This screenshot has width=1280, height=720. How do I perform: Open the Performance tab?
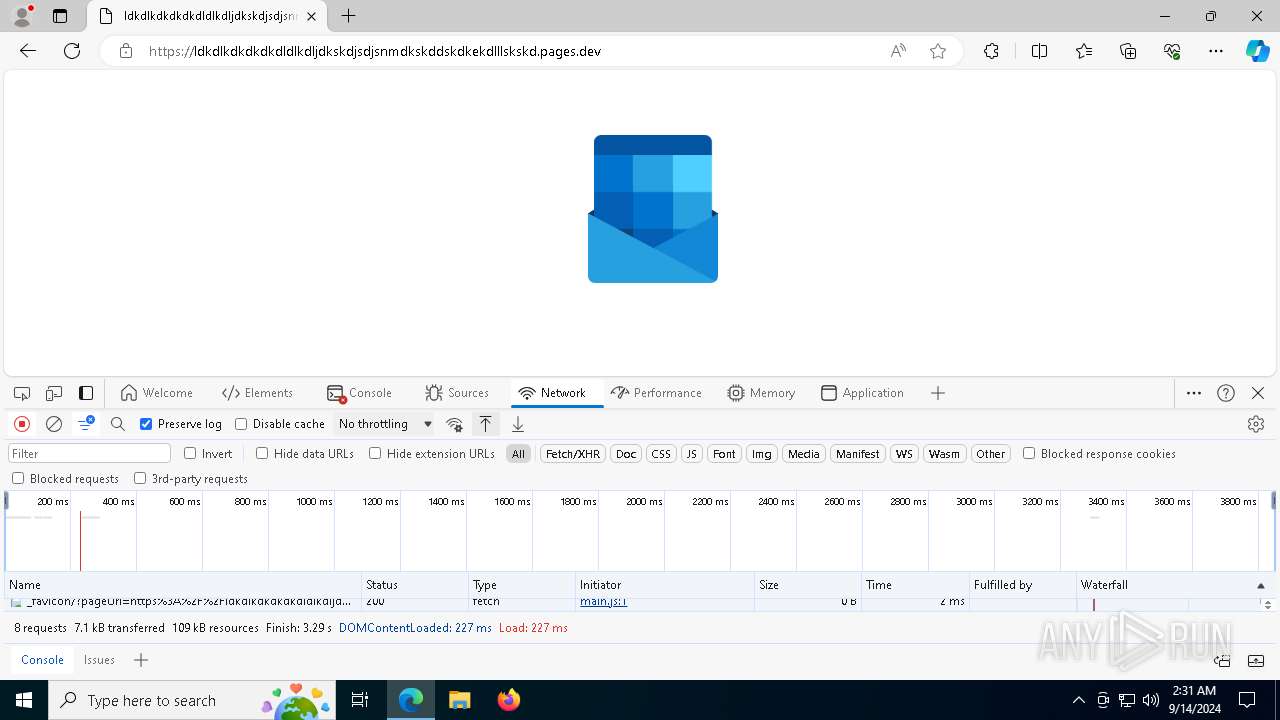(656, 393)
